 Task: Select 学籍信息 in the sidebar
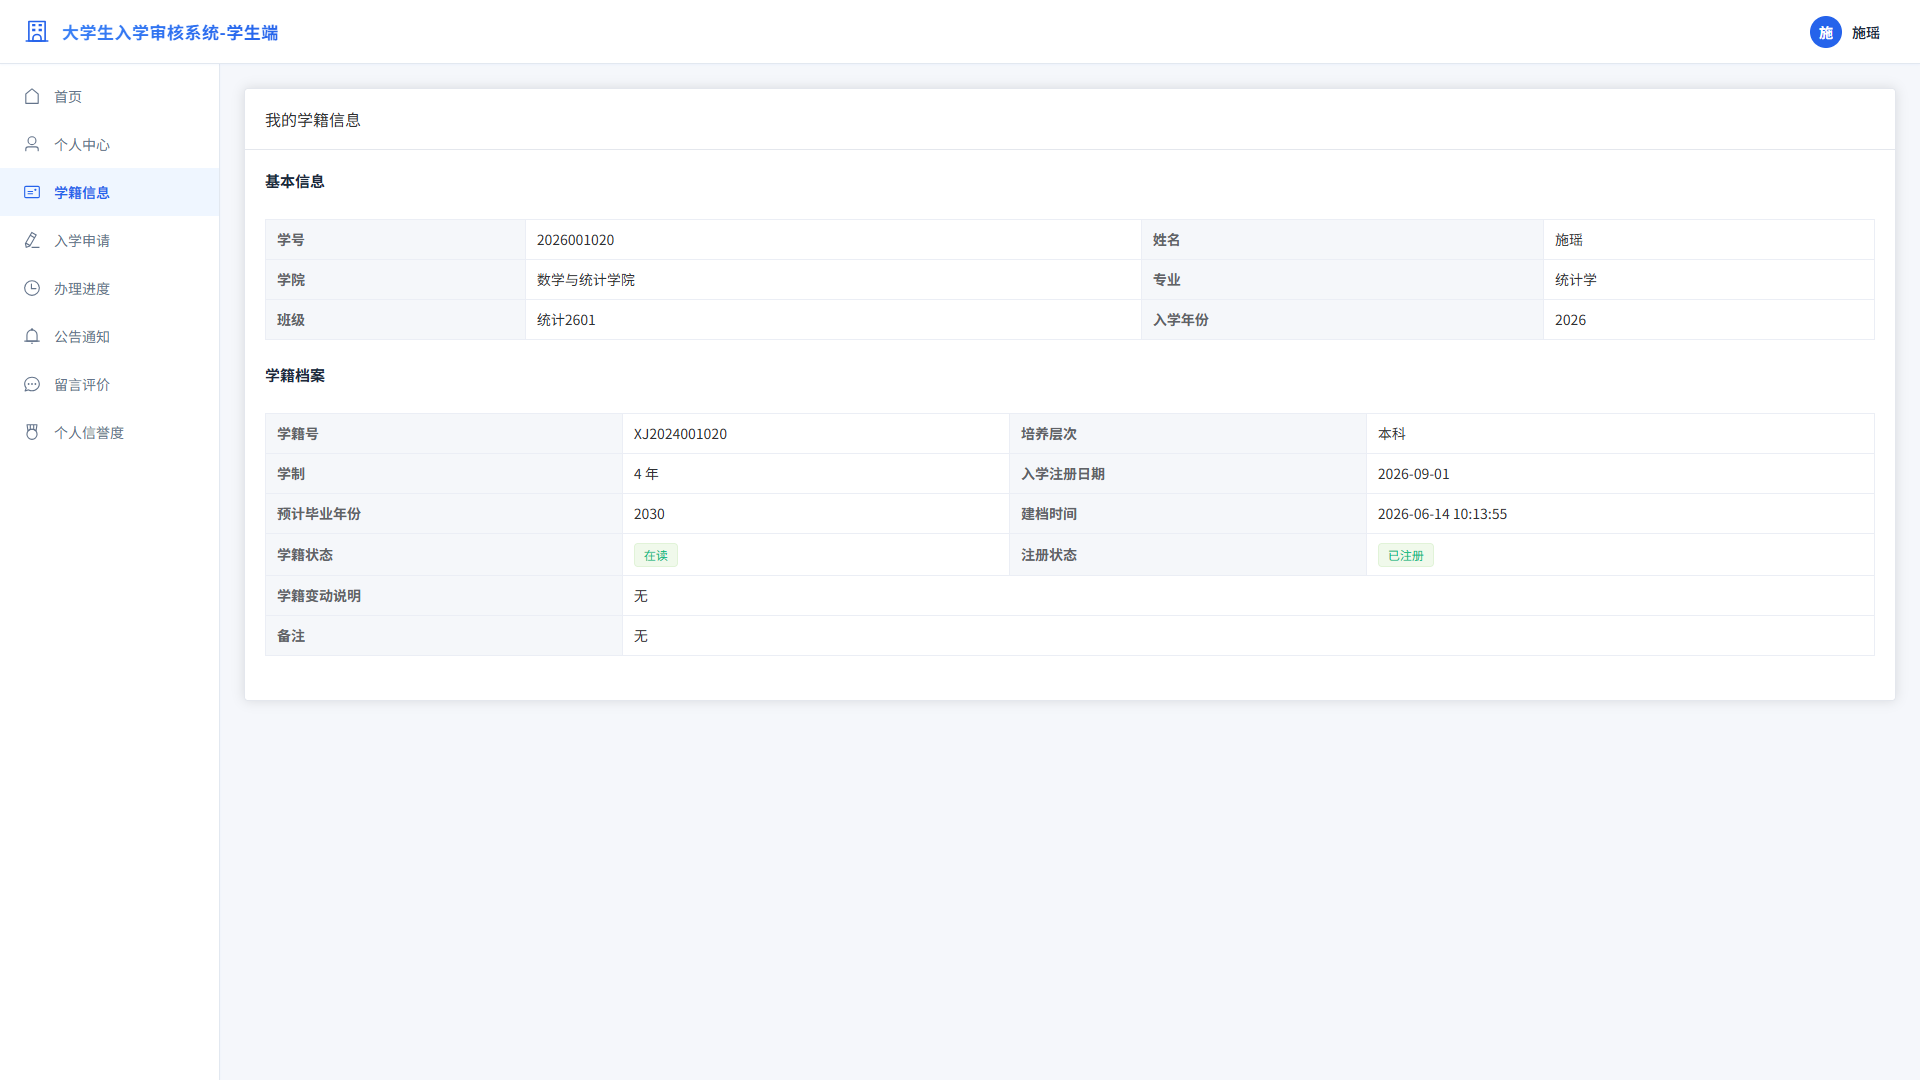110,192
